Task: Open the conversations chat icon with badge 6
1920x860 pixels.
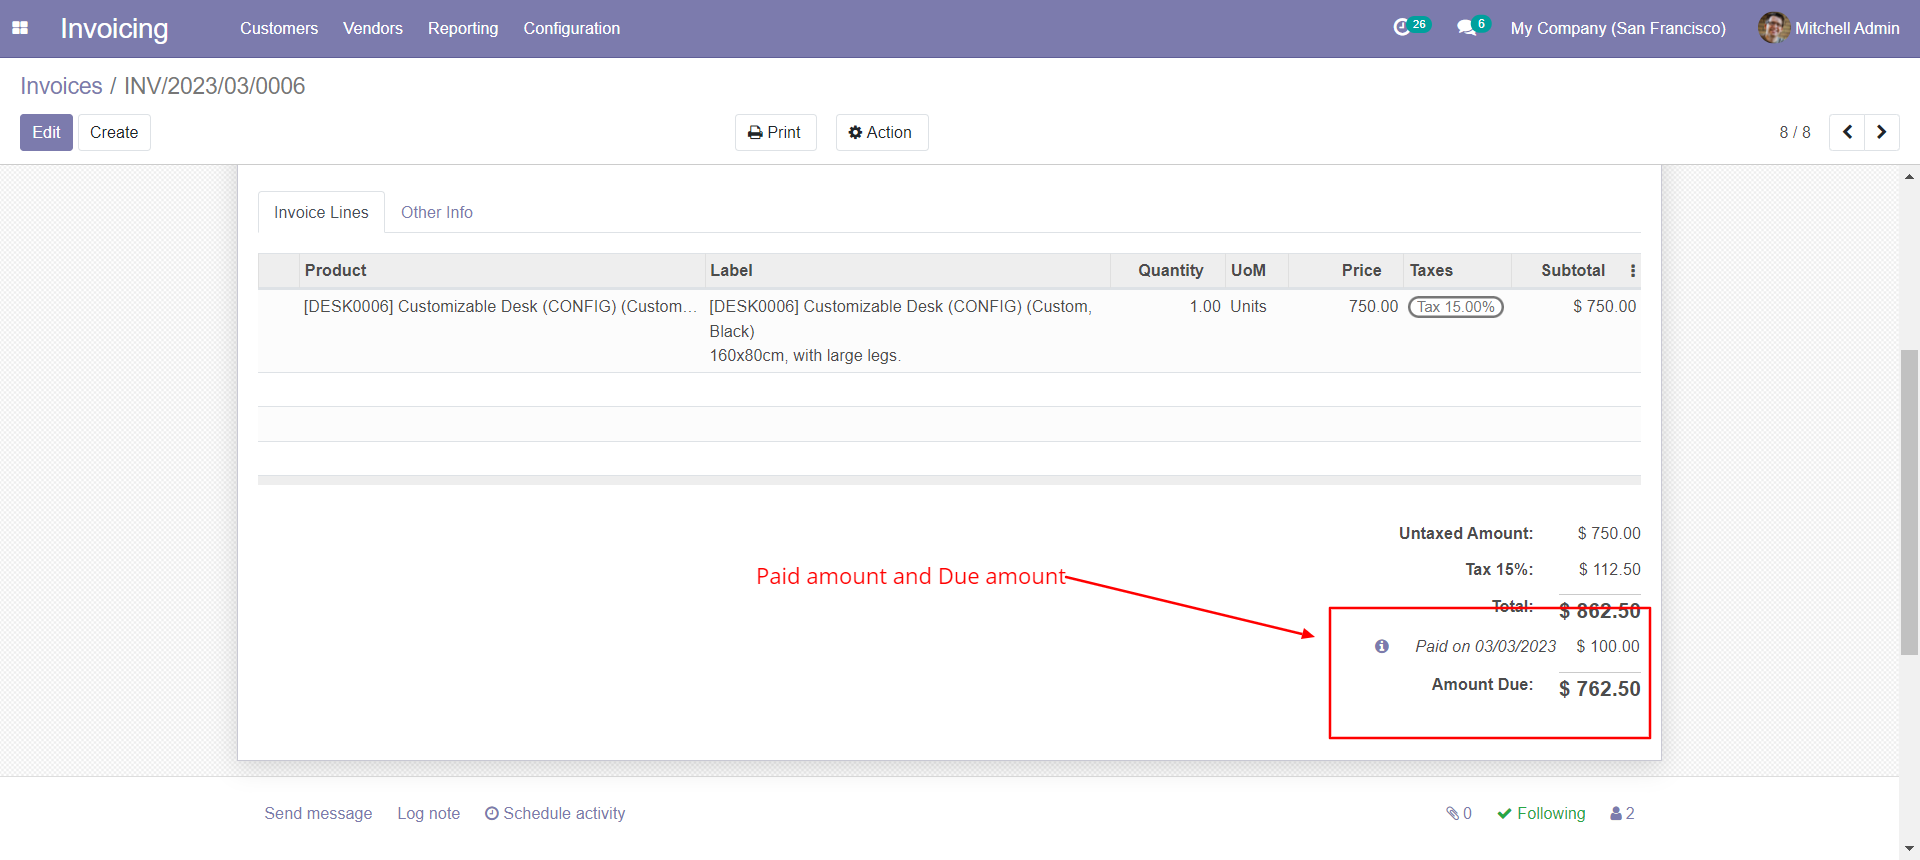Action: pos(1467,28)
